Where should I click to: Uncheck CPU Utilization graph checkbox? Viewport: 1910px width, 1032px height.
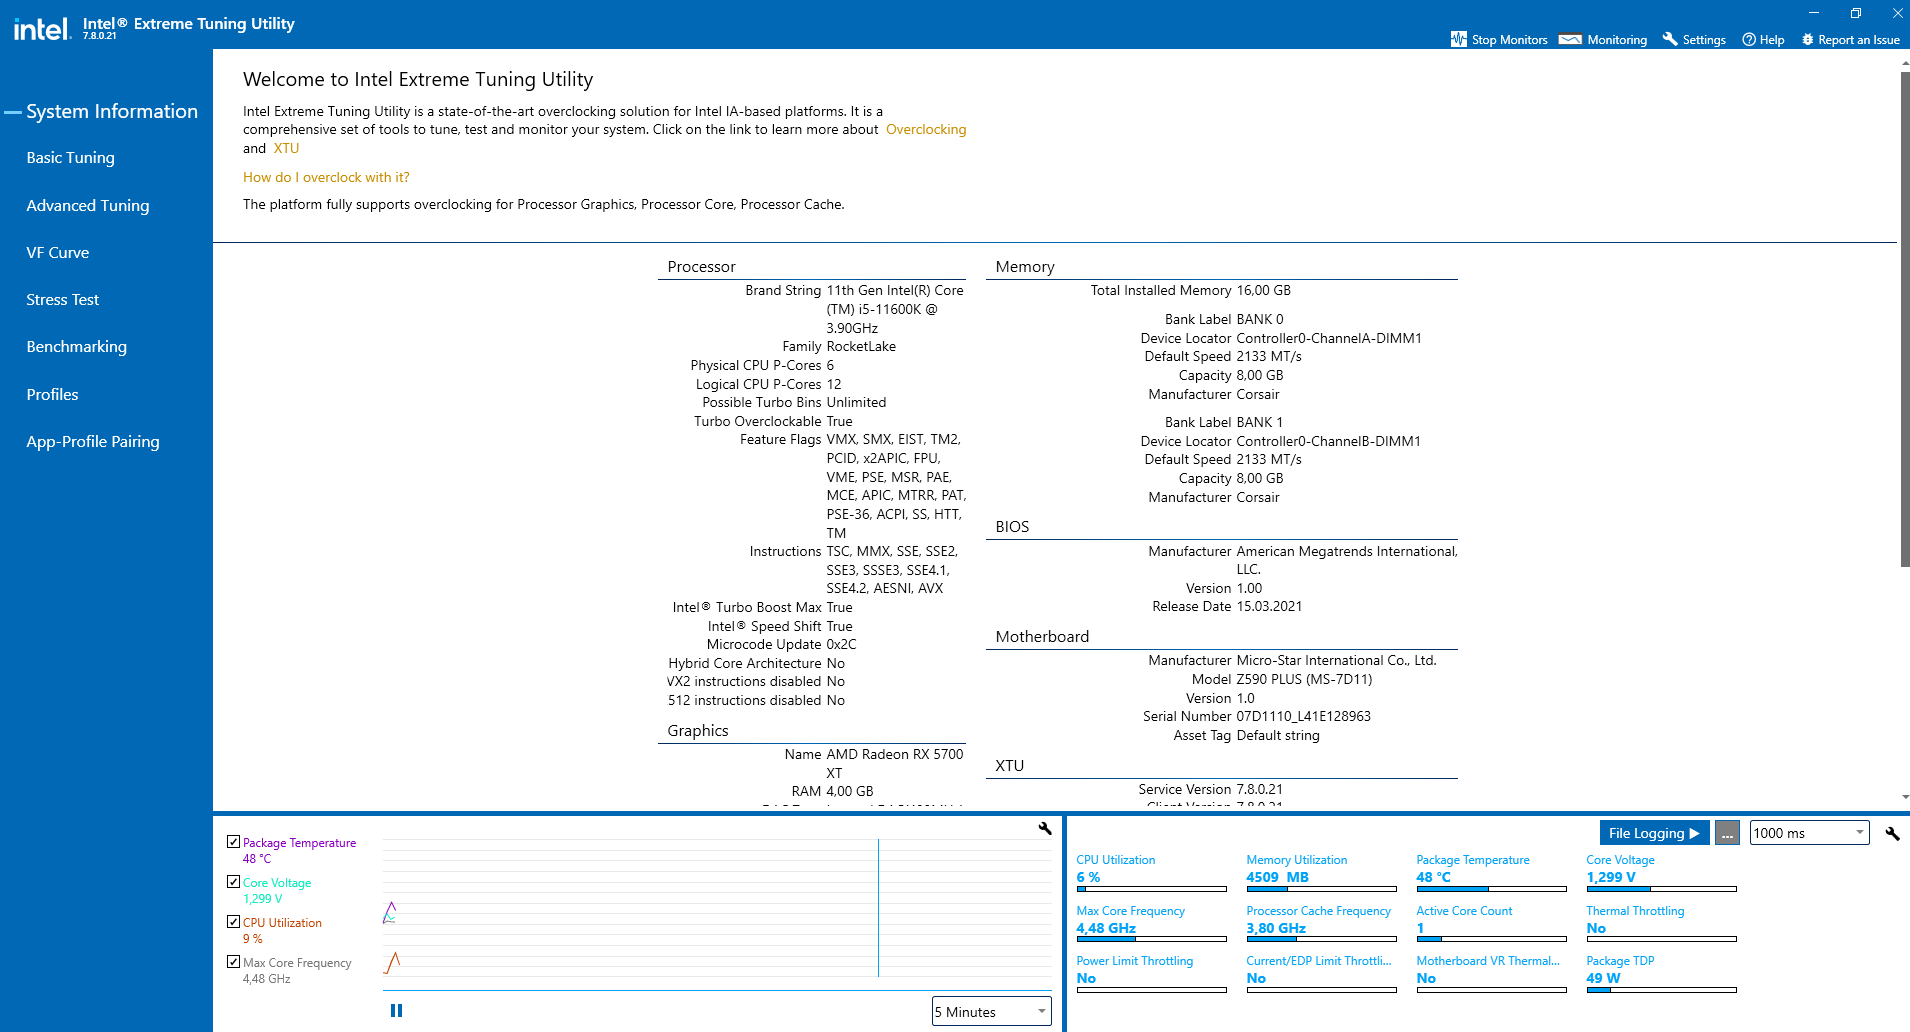(233, 922)
